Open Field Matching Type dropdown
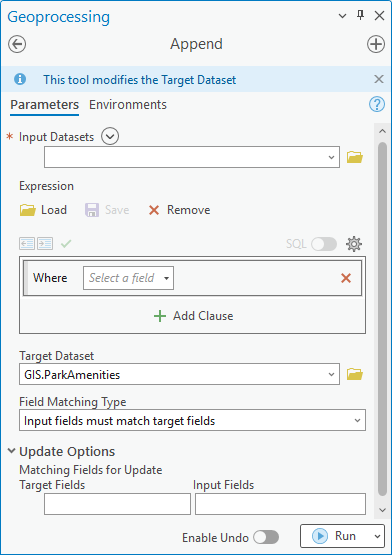This screenshot has width=392, height=555. coord(192,420)
